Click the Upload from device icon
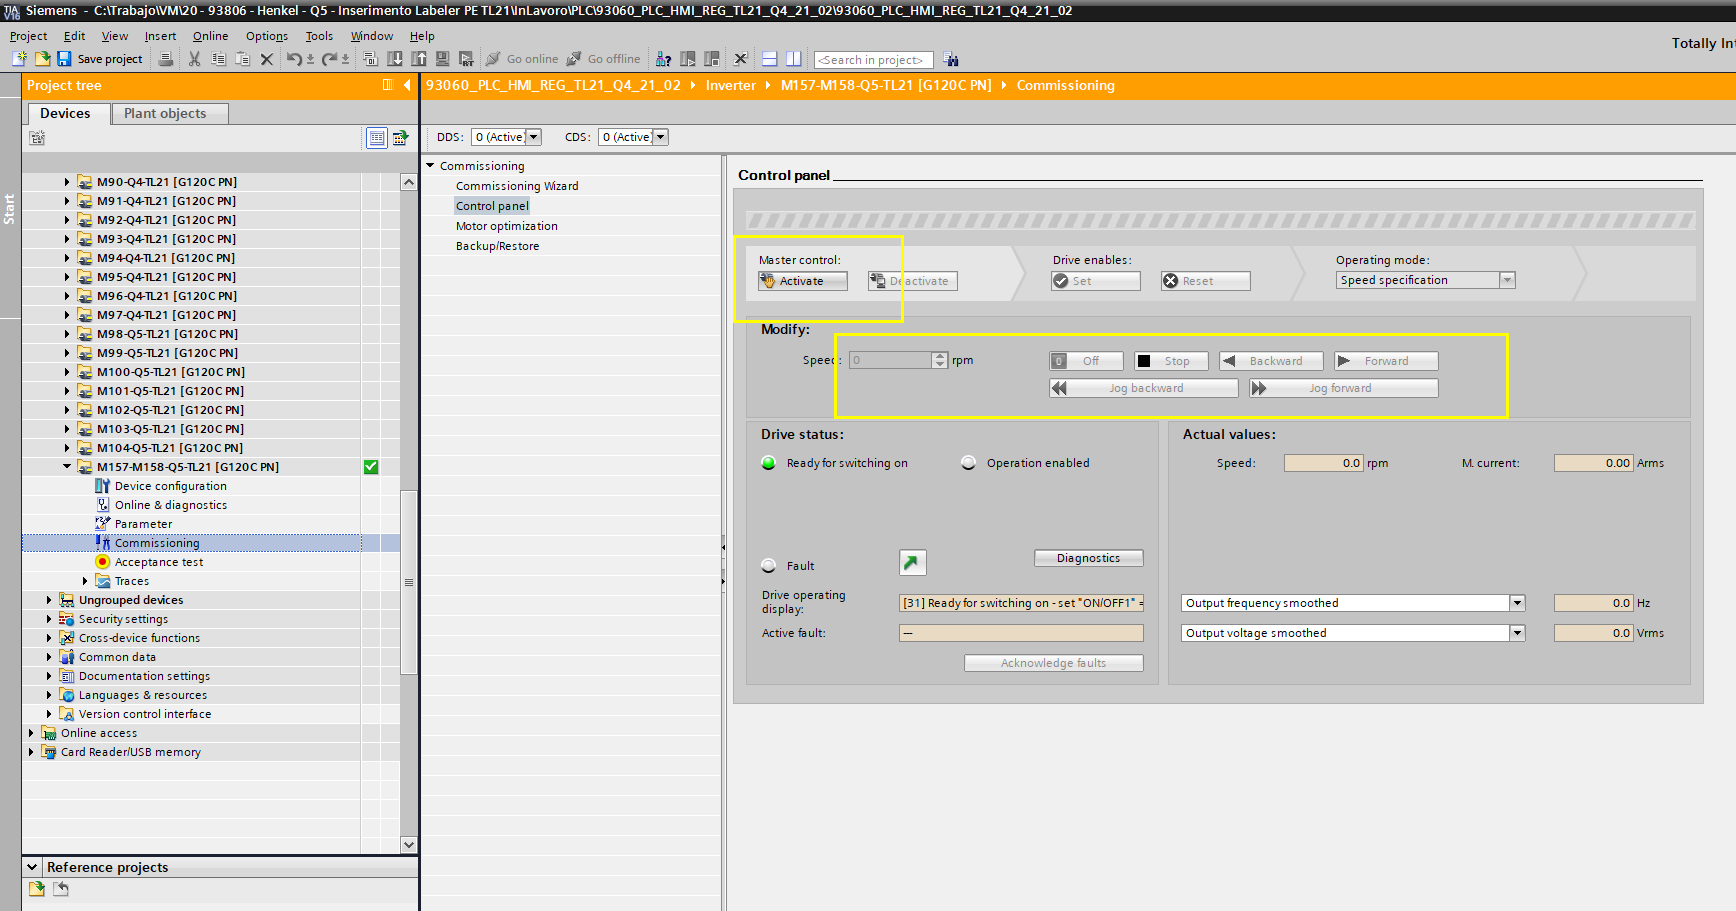This screenshot has height=911, width=1736. pyautogui.click(x=419, y=59)
